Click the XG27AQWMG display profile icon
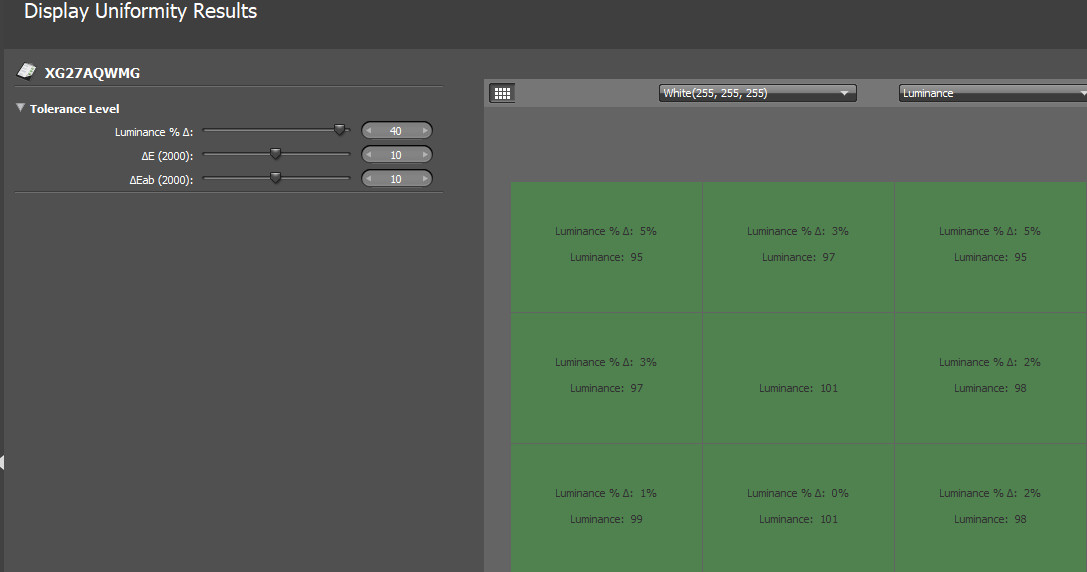Viewport: 1087px width, 572px height. pos(27,72)
